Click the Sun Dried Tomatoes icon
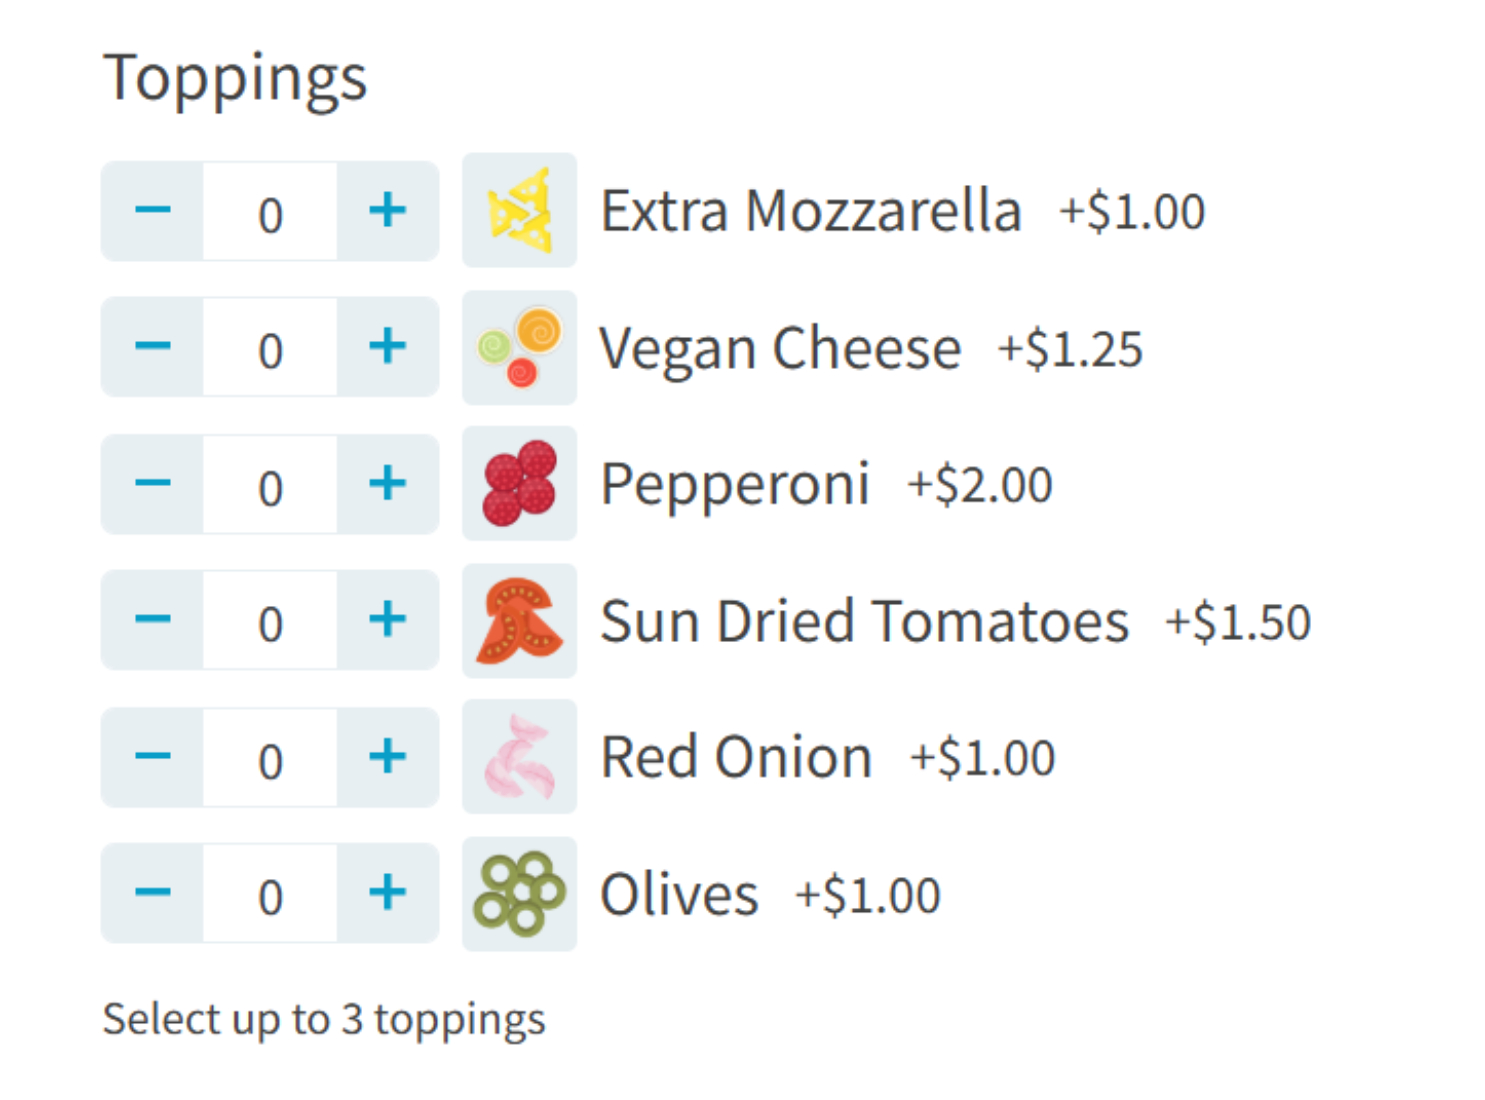The width and height of the screenshot is (1485, 1100). coord(519,620)
